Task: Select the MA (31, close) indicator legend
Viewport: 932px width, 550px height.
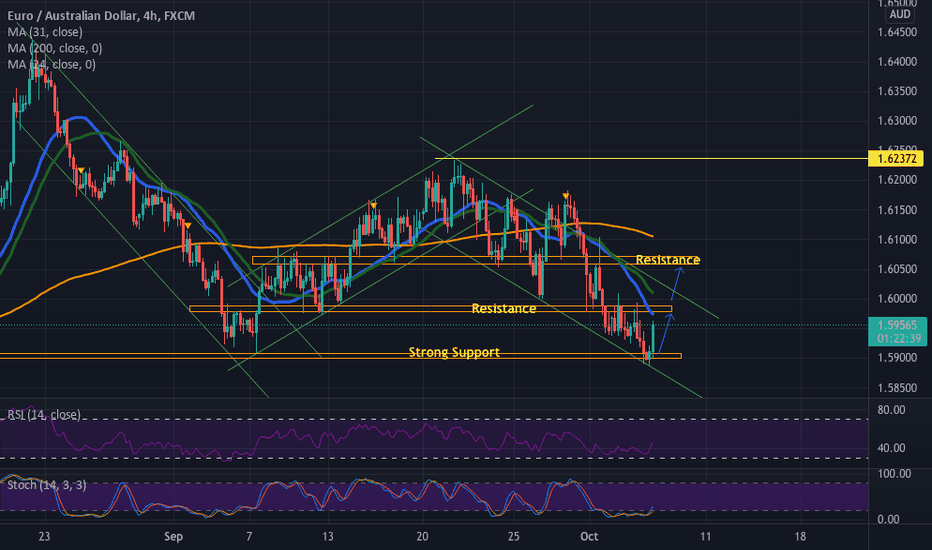Action: (45, 32)
